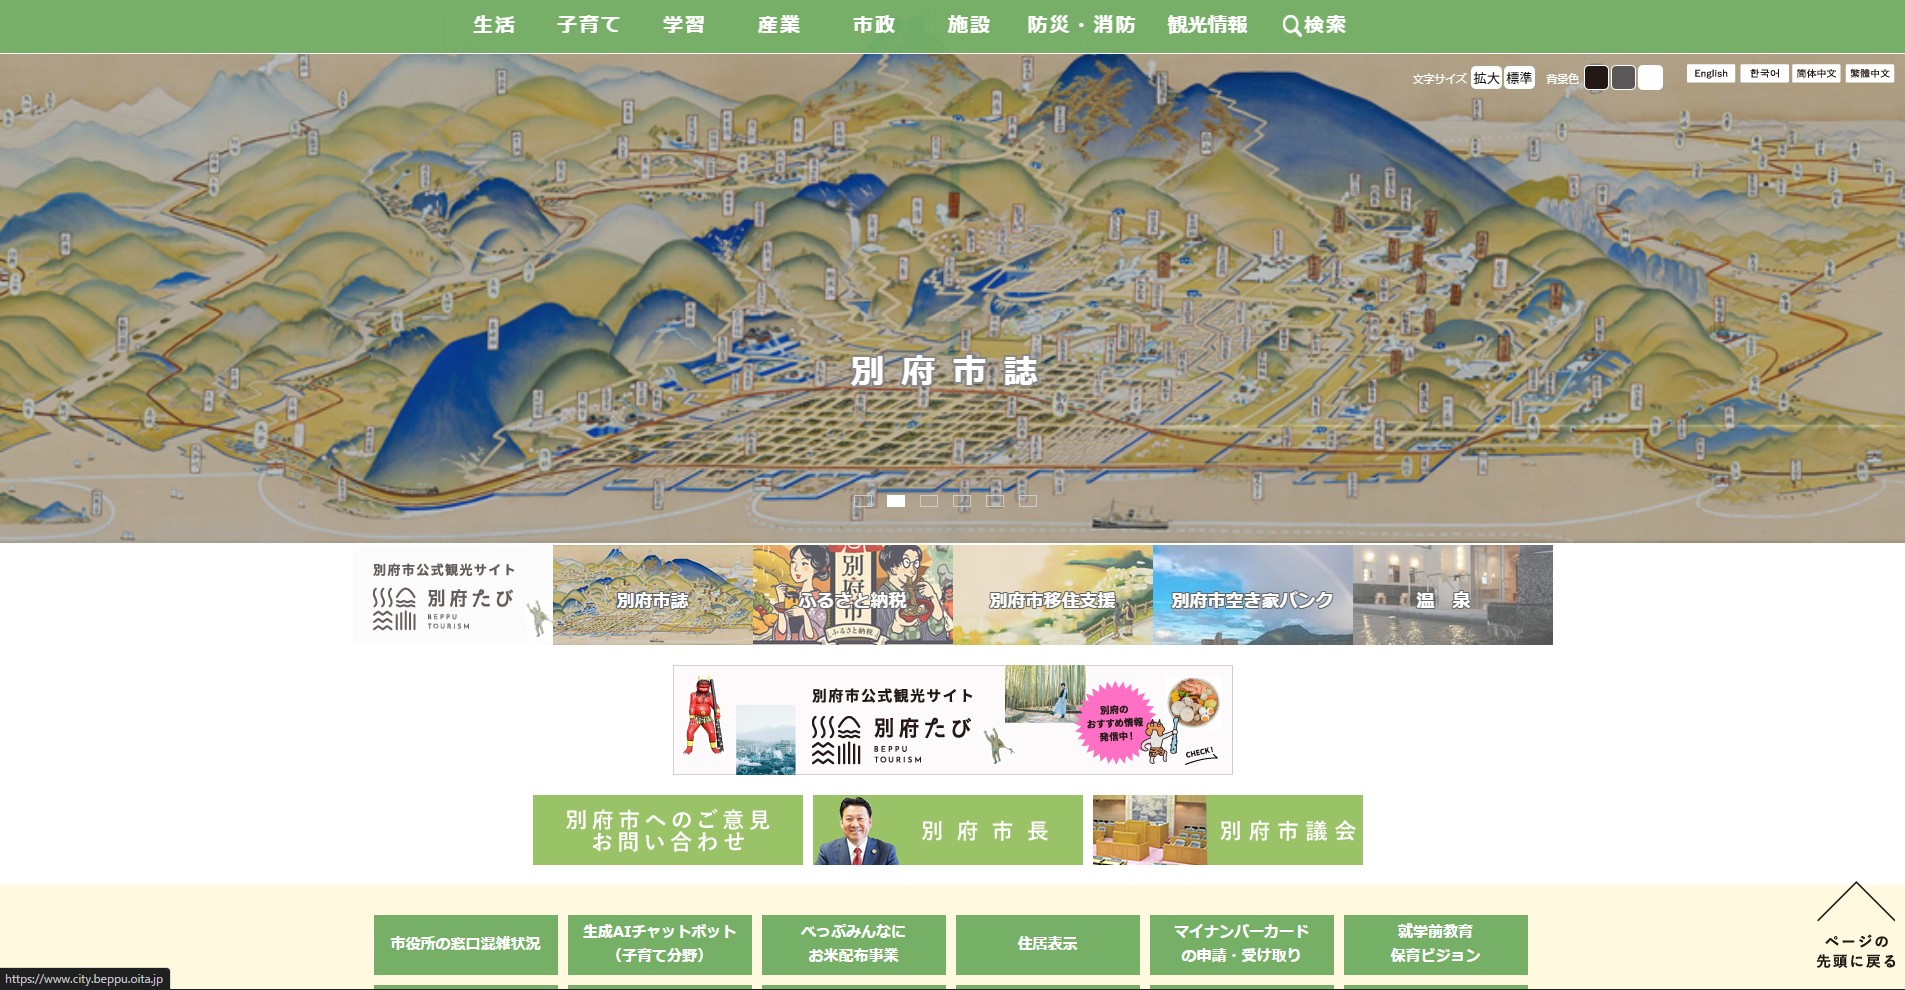Select the sixth carousel slide indicator
The width and height of the screenshot is (1905, 990).
[1028, 501]
